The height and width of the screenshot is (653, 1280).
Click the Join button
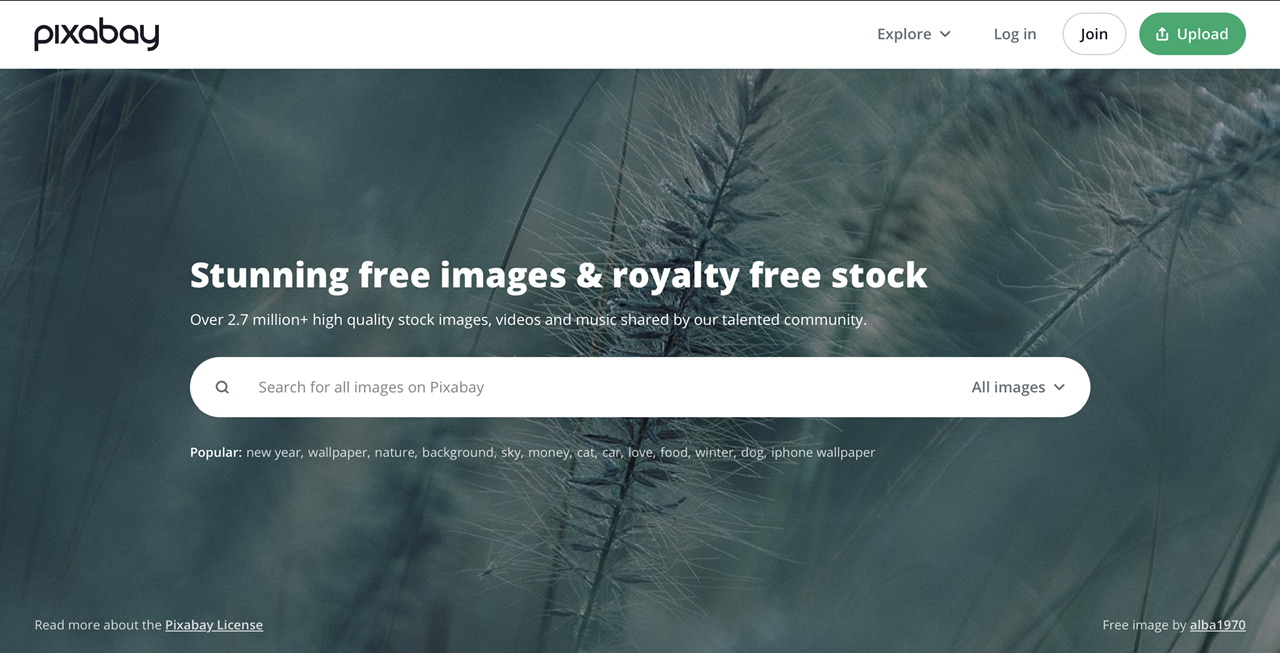click(1094, 34)
